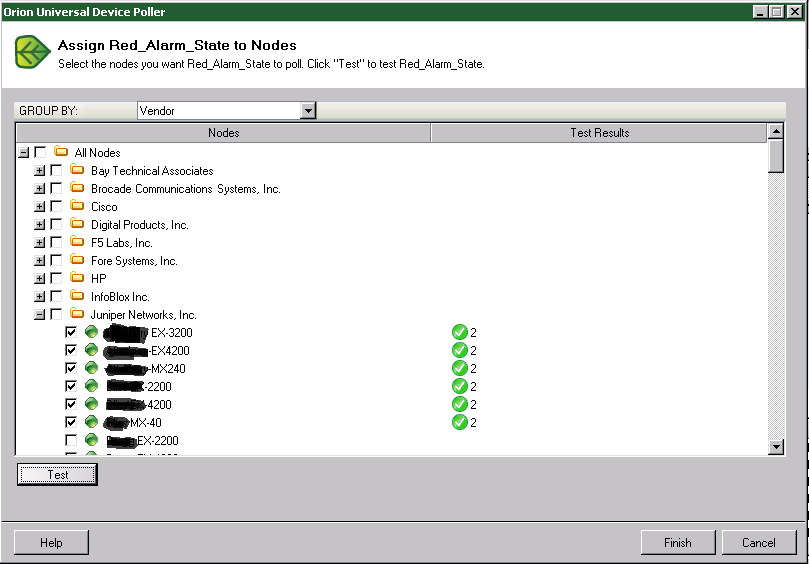Click the success checkmark in EX-3200 test result
Screen dimensions: 809x564
[459, 332]
